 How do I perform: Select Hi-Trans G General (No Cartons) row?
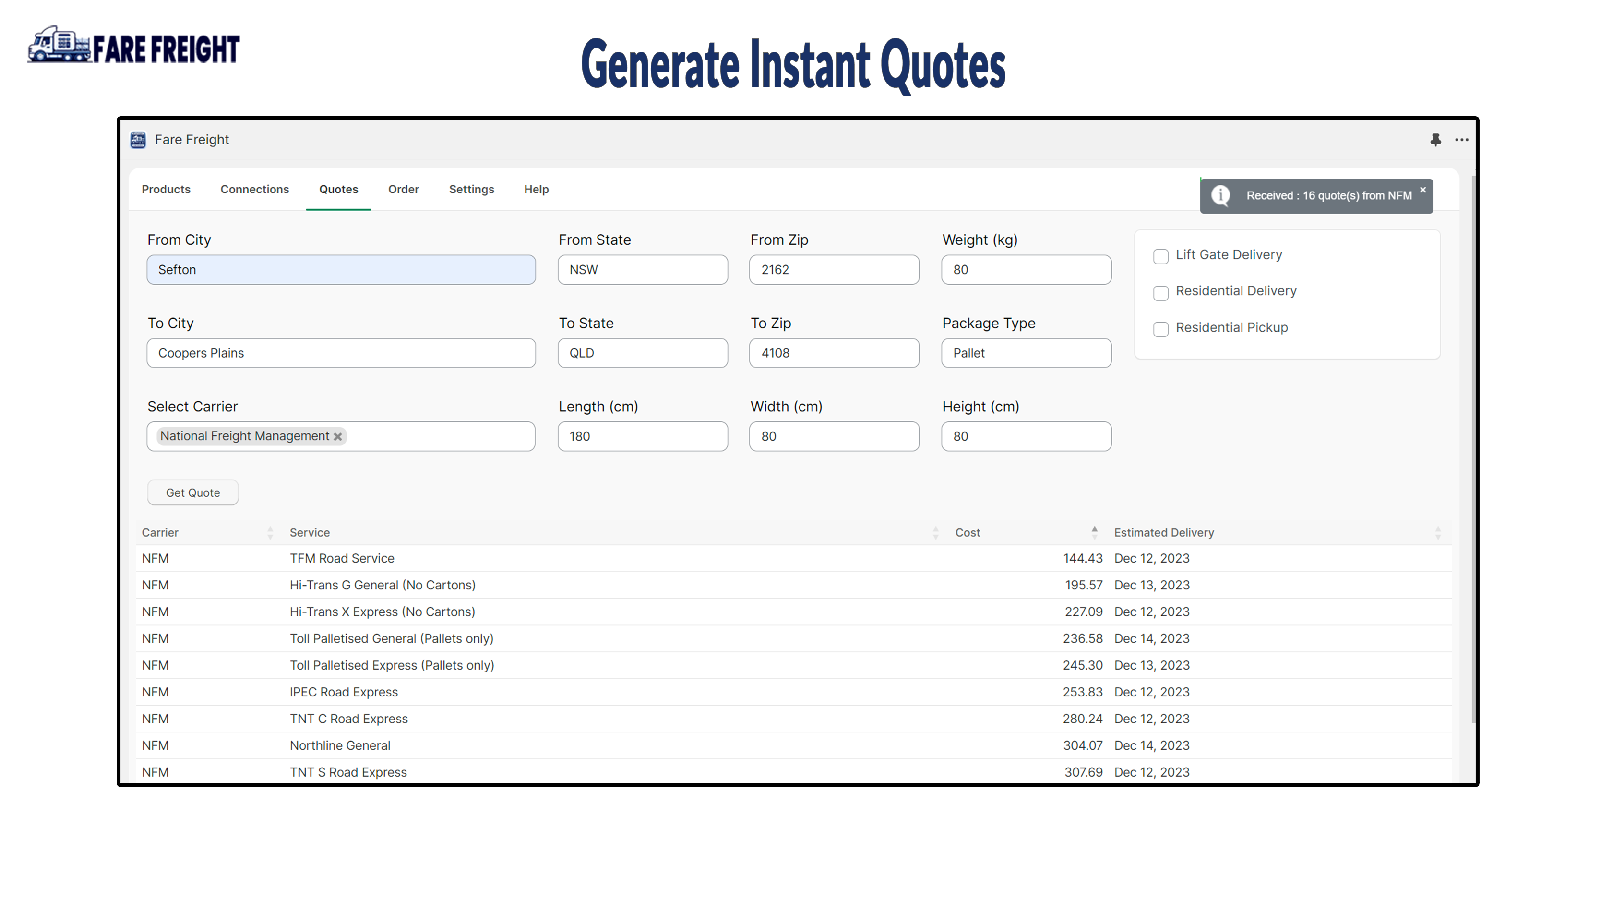click(x=794, y=585)
